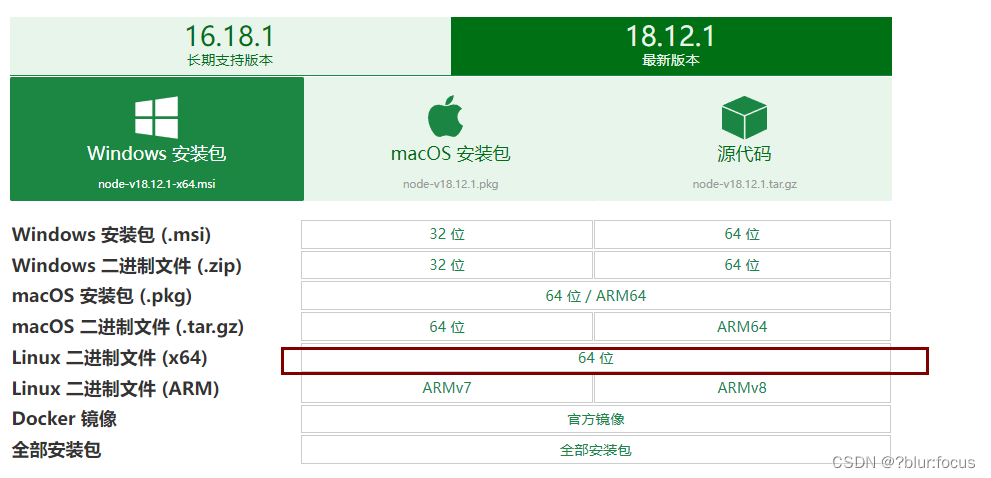Screen dimensions: 991x478
Task: Choose 64-bit Windows .msi installer
Action: point(742,235)
